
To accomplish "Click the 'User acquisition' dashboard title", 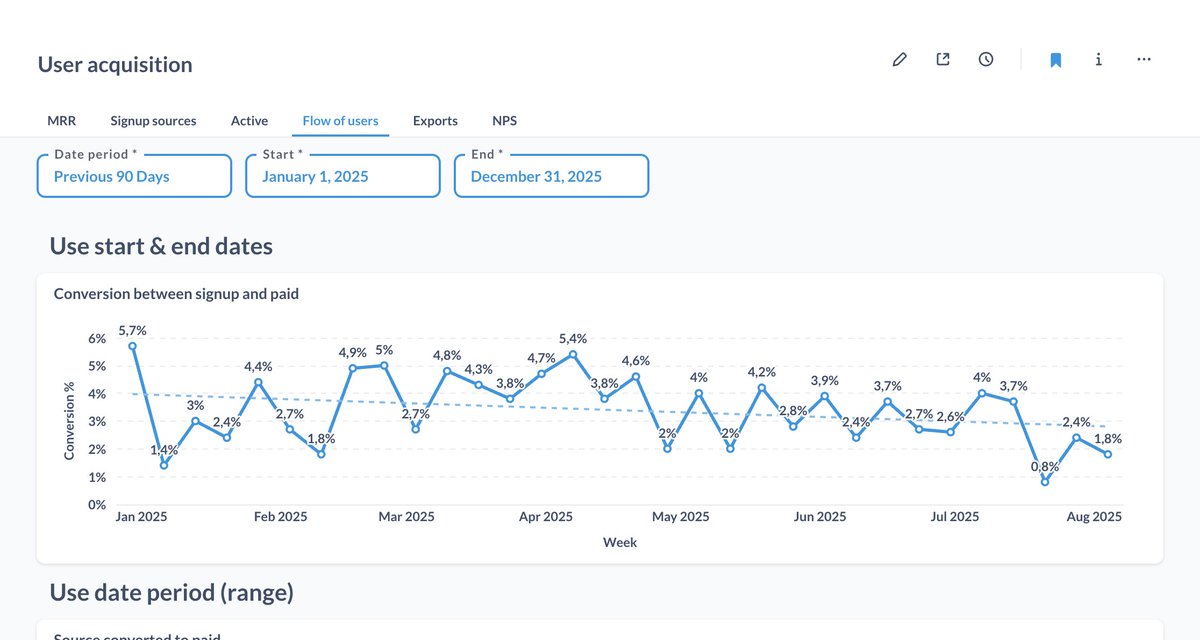I will click(115, 65).
